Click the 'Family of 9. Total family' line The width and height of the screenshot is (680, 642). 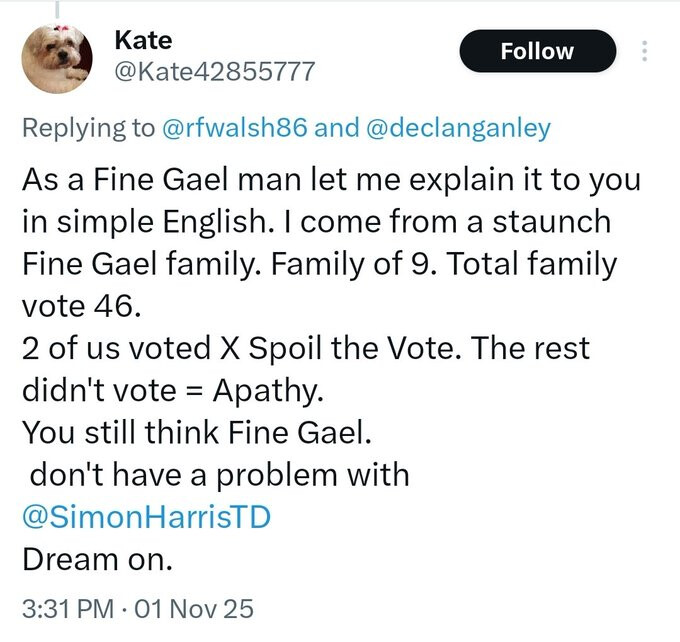319,266
